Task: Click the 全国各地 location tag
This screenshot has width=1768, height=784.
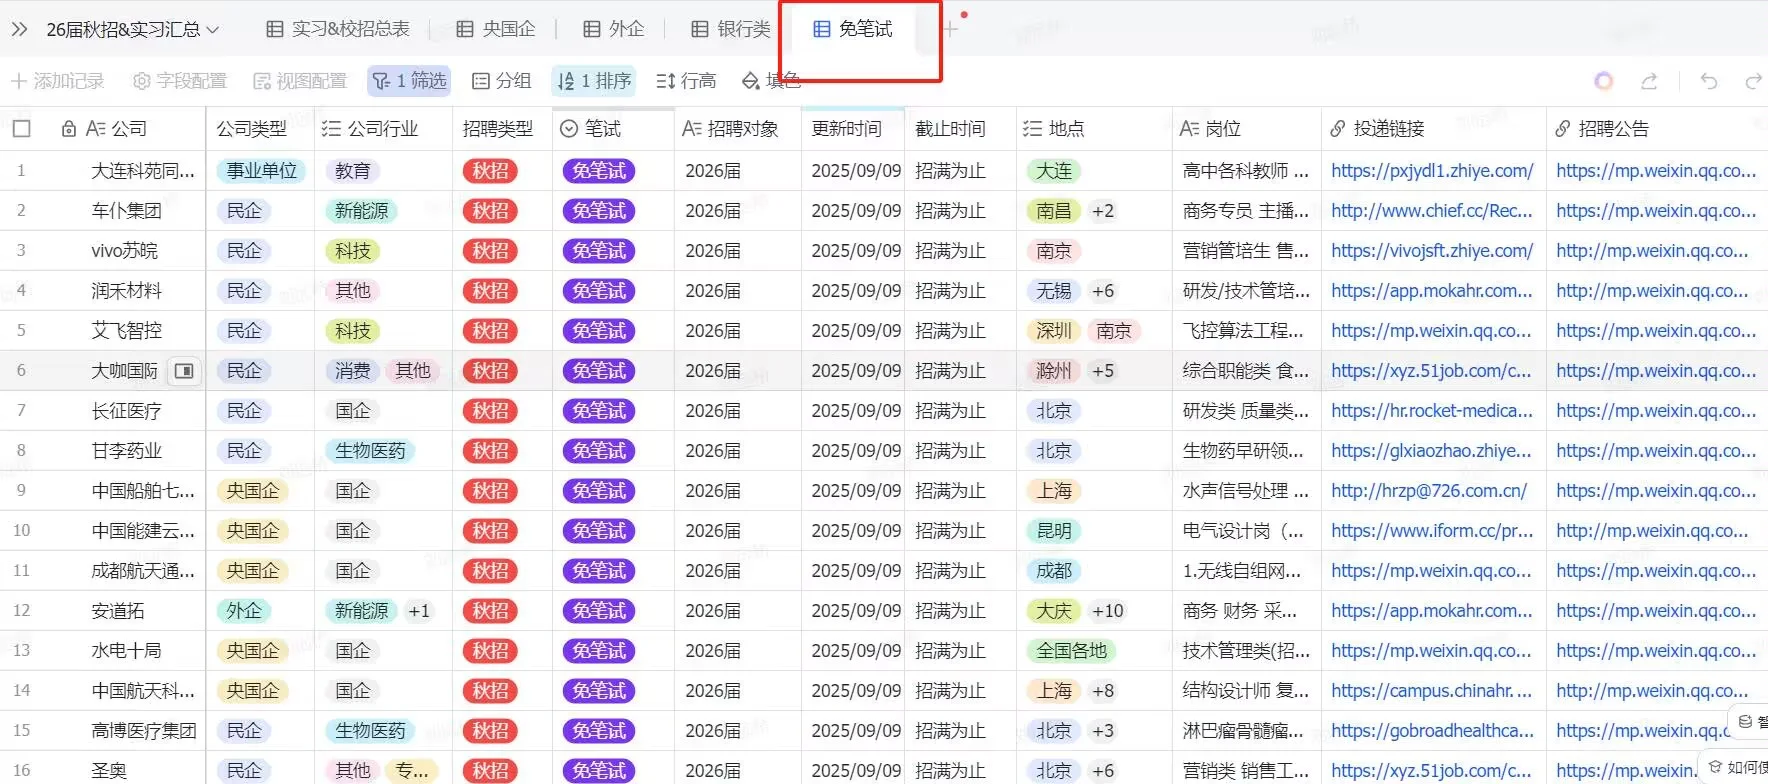Action: click(x=1072, y=651)
